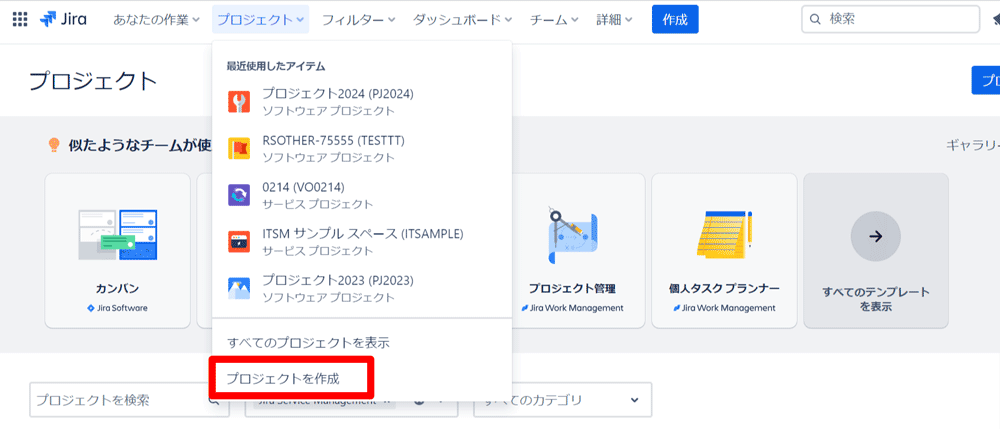1000x429 pixels.
Task: Open the 詳細 dropdown menu
Action: (614, 20)
